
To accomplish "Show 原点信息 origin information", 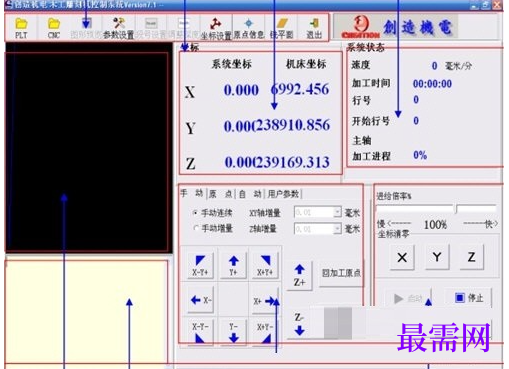I will point(249,28).
